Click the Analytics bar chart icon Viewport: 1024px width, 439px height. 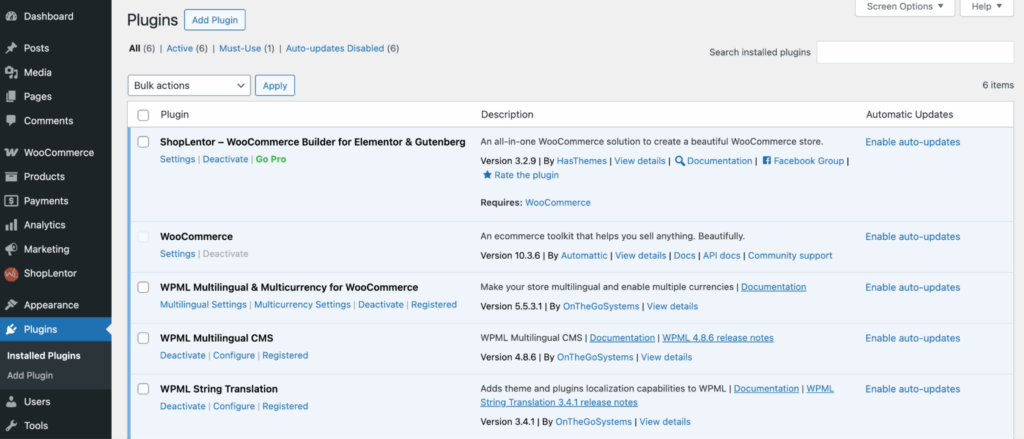coord(10,225)
